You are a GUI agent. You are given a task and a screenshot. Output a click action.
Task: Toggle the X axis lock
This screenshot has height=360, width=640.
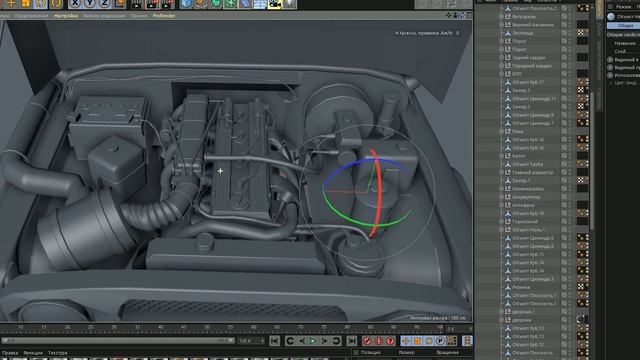75,4
